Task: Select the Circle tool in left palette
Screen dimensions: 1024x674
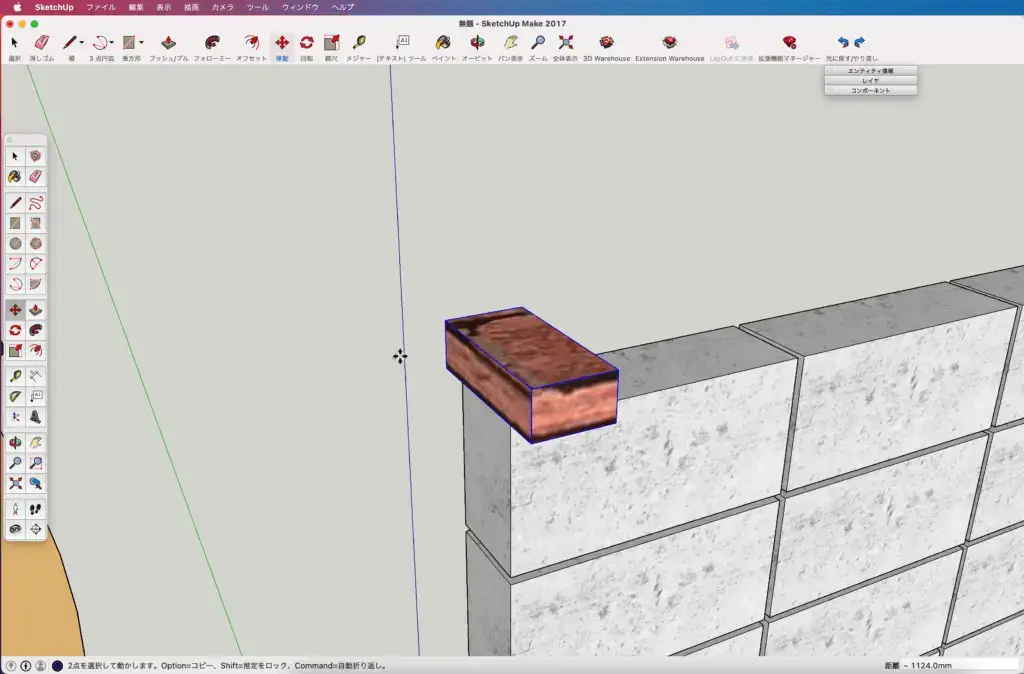Action: (x=15, y=244)
